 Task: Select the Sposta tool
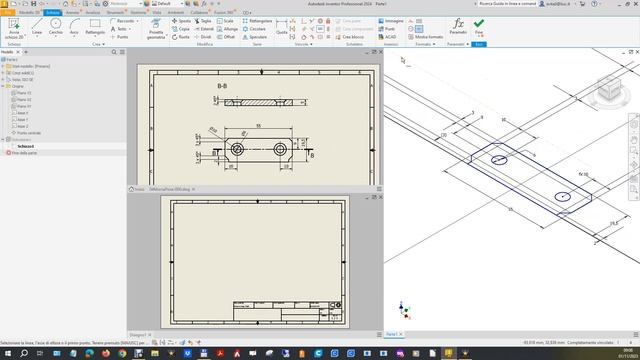point(181,21)
